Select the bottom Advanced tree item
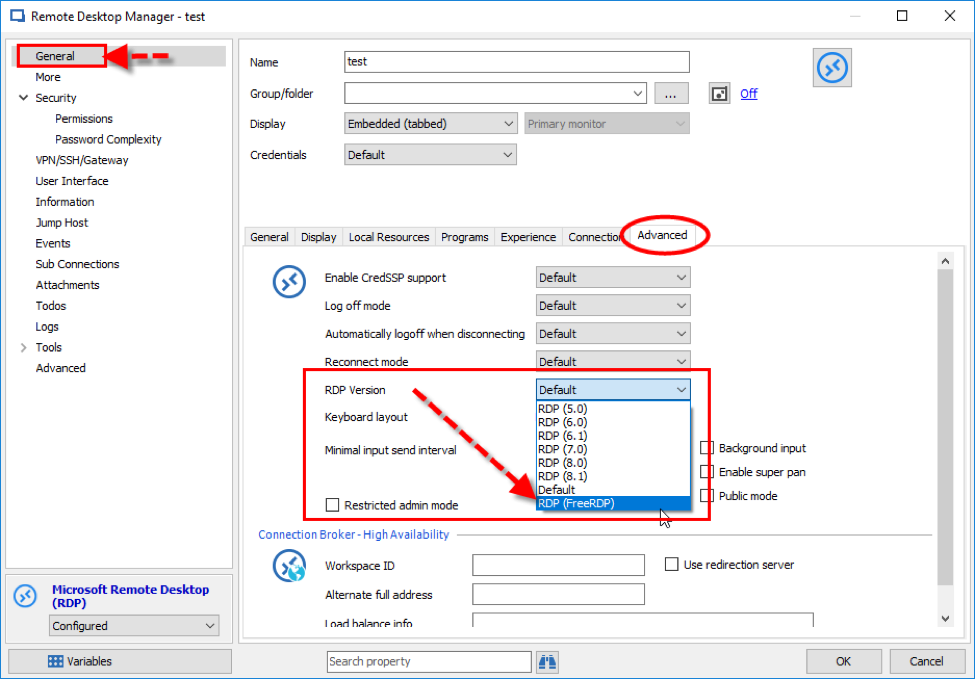Viewport: 975px width, 679px height. coord(60,368)
